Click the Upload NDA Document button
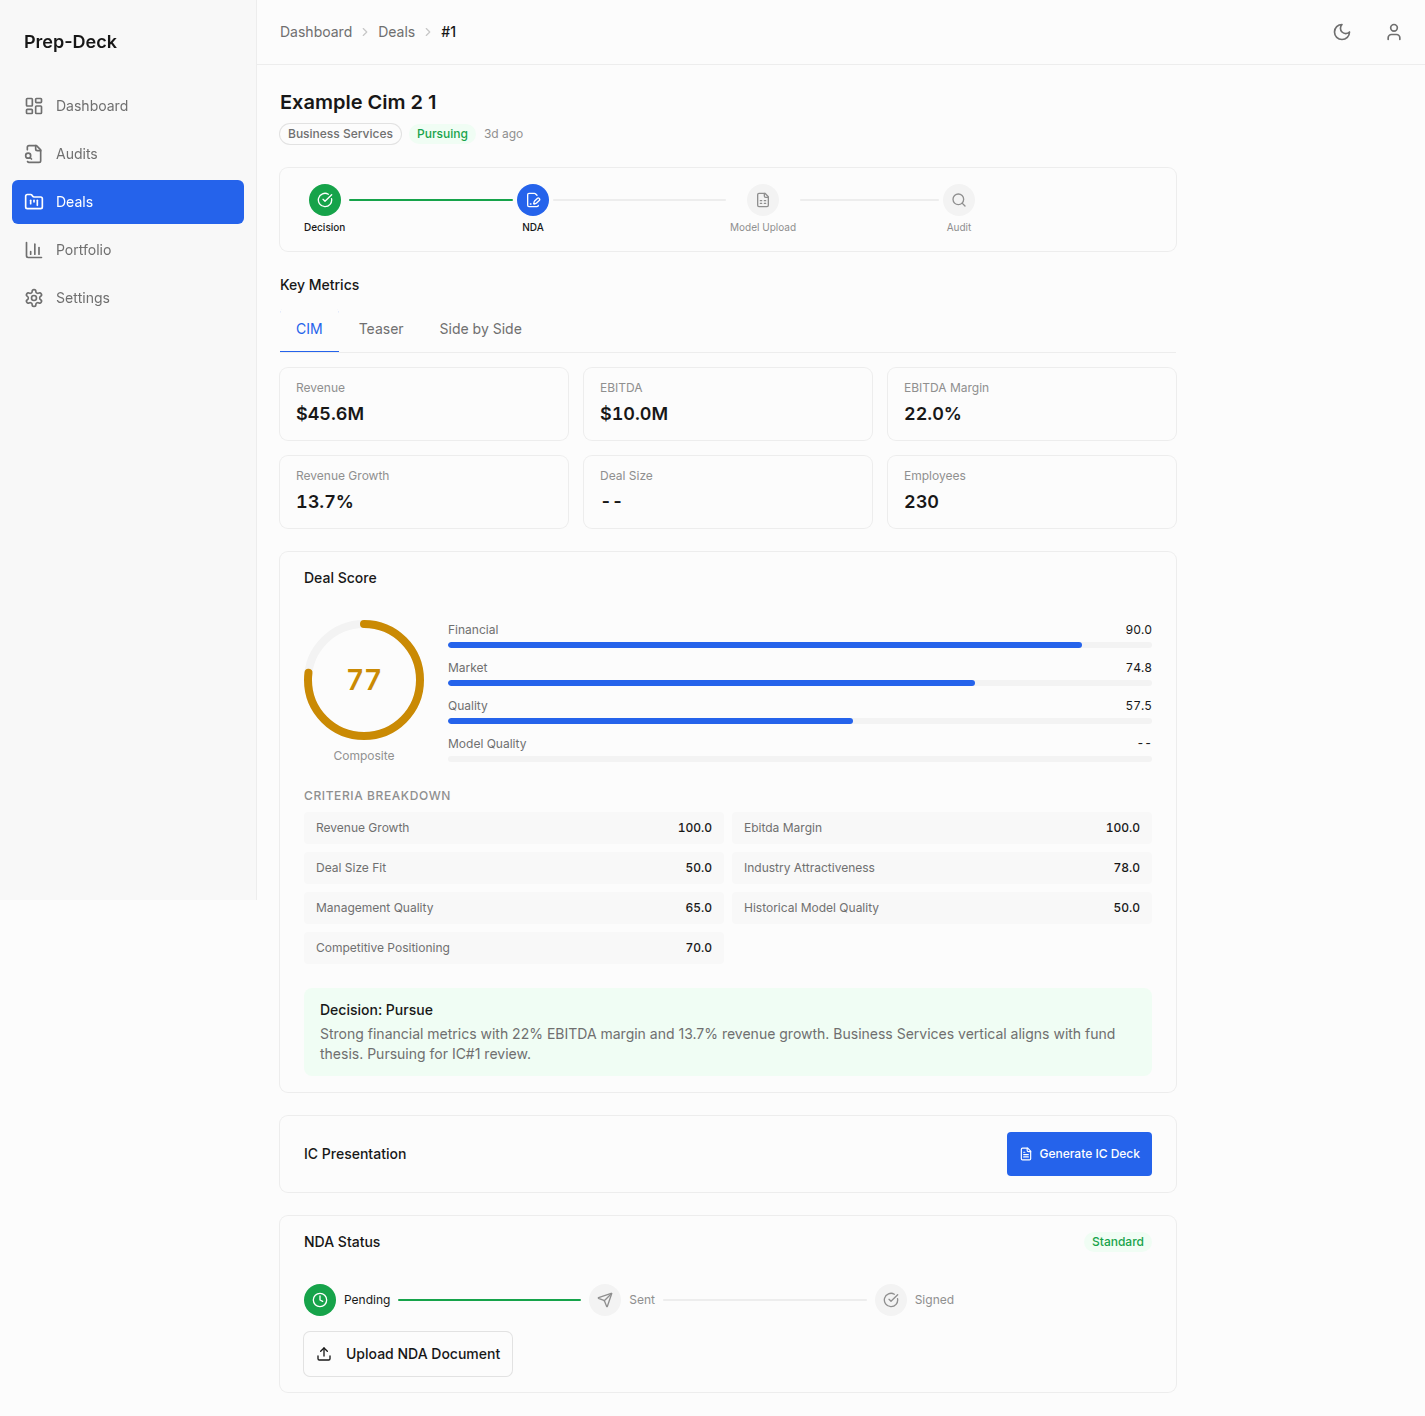The width and height of the screenshot is (1425, 1416). tap(407, 1353)
